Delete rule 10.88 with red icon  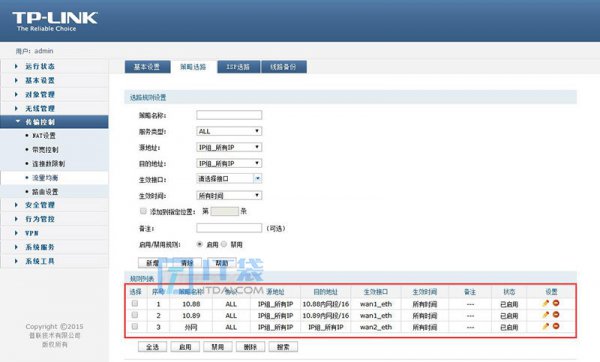[x=556, y=303]
